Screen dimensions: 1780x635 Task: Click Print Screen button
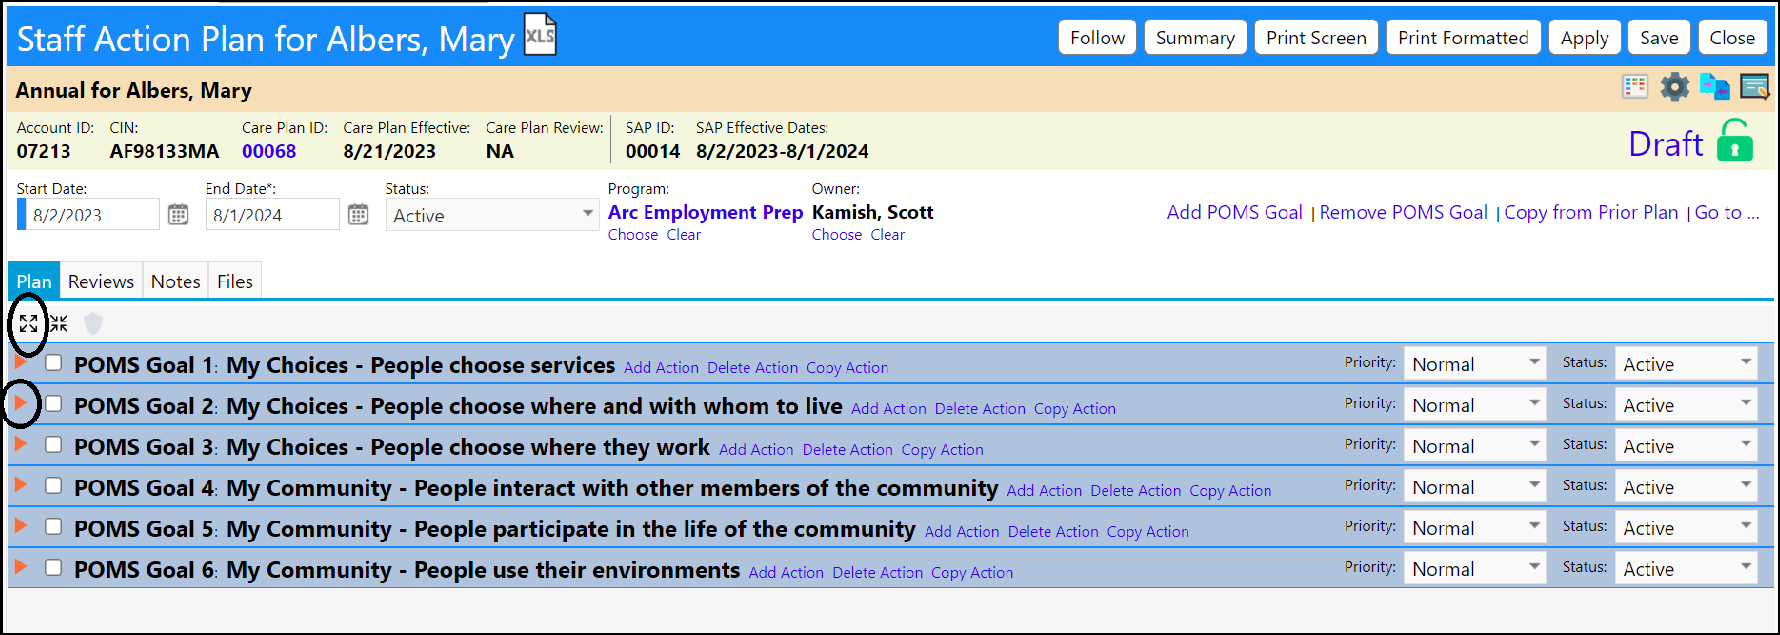pyautogui.click(x=1316, y=37)
